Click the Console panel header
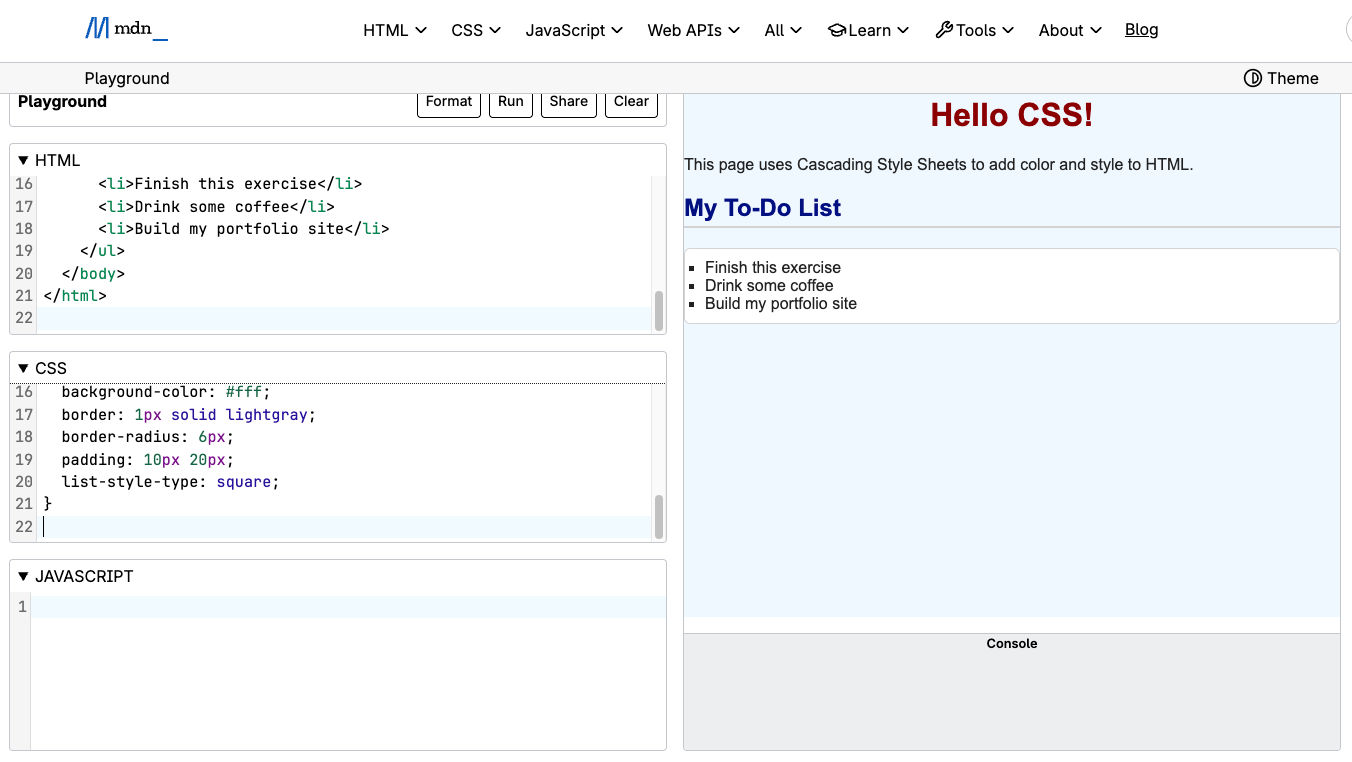This screenshot has height=762, width=1352. point(1012,644)
